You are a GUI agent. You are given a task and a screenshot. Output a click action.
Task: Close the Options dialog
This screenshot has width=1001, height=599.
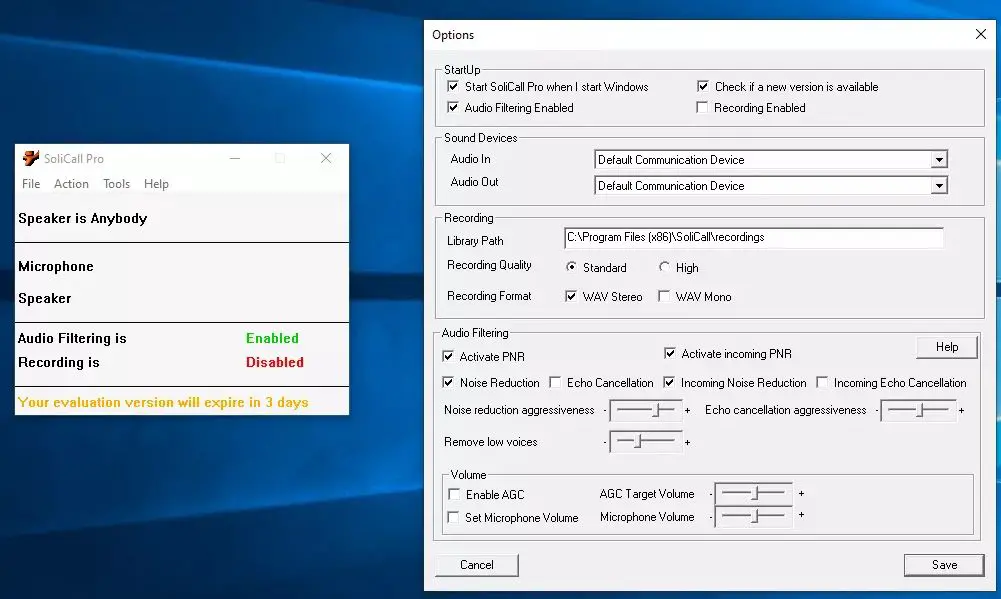coord(981,34)
